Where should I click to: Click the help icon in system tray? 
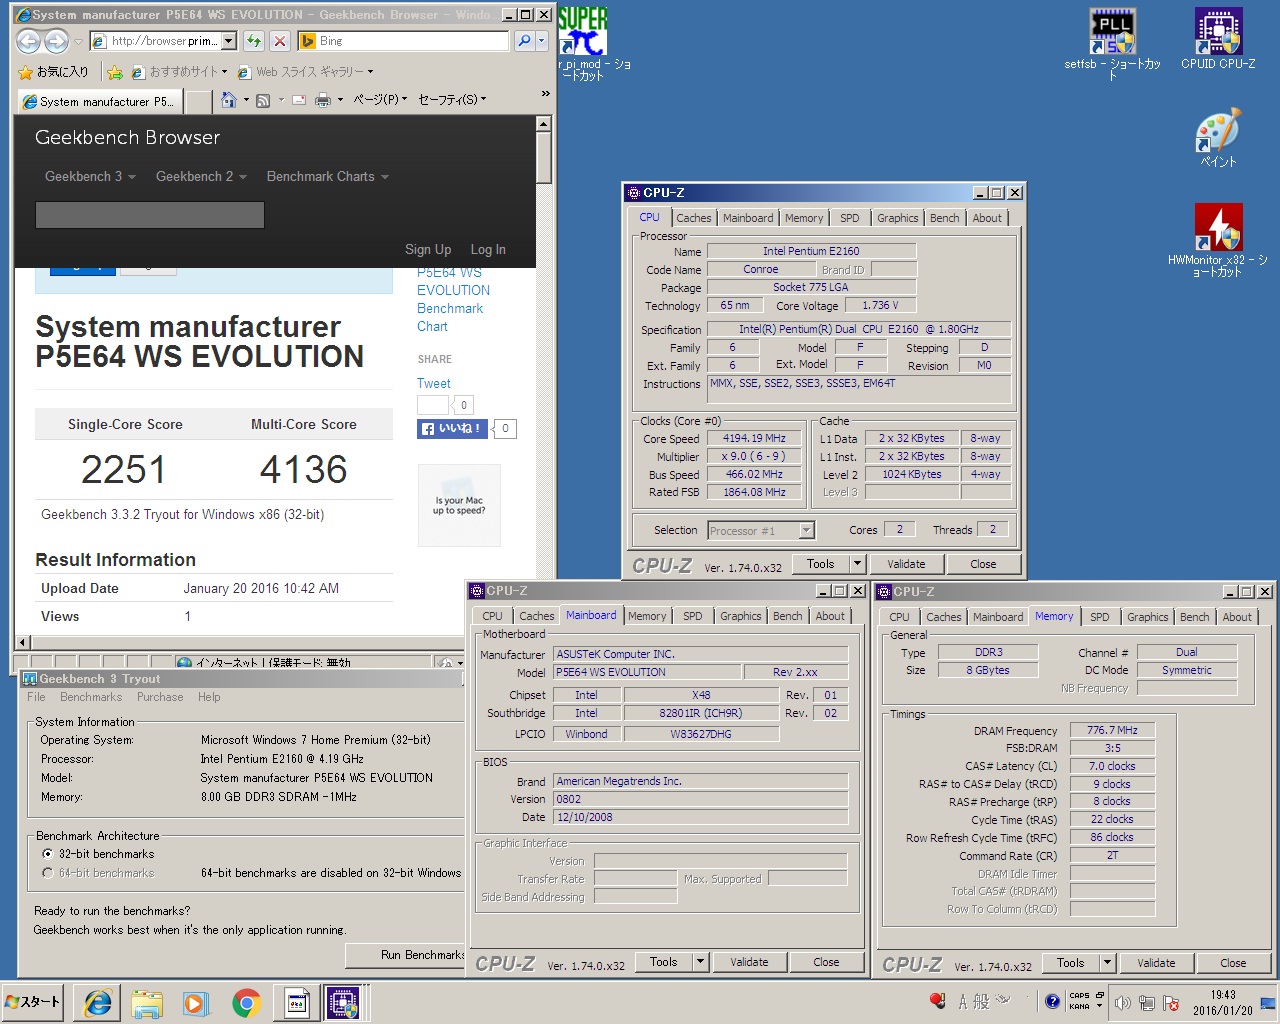pyautogui.click(x=1052, y=1001)
